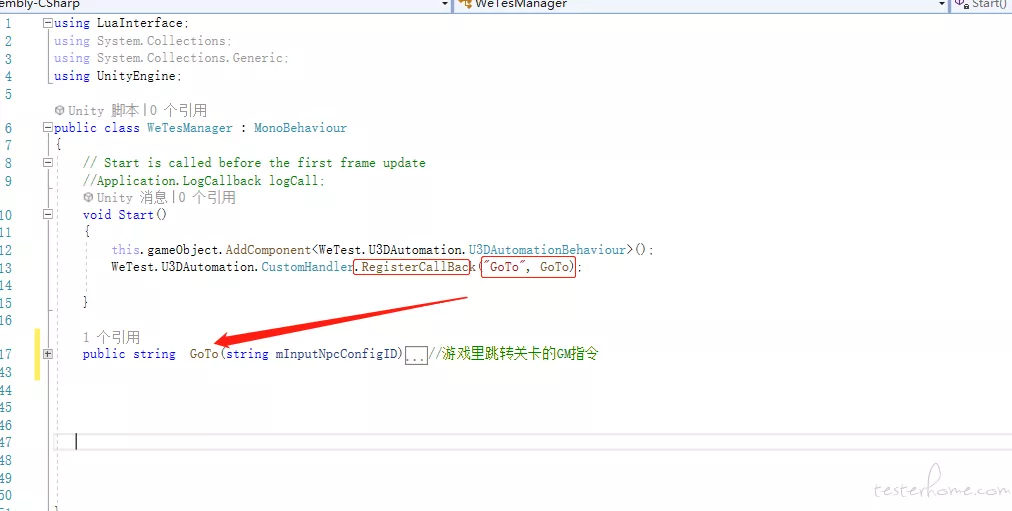The height and width of the screenshot is (511, 1012).
Task: Open the Start() member dropdown
Action: [x=980, y=4]
